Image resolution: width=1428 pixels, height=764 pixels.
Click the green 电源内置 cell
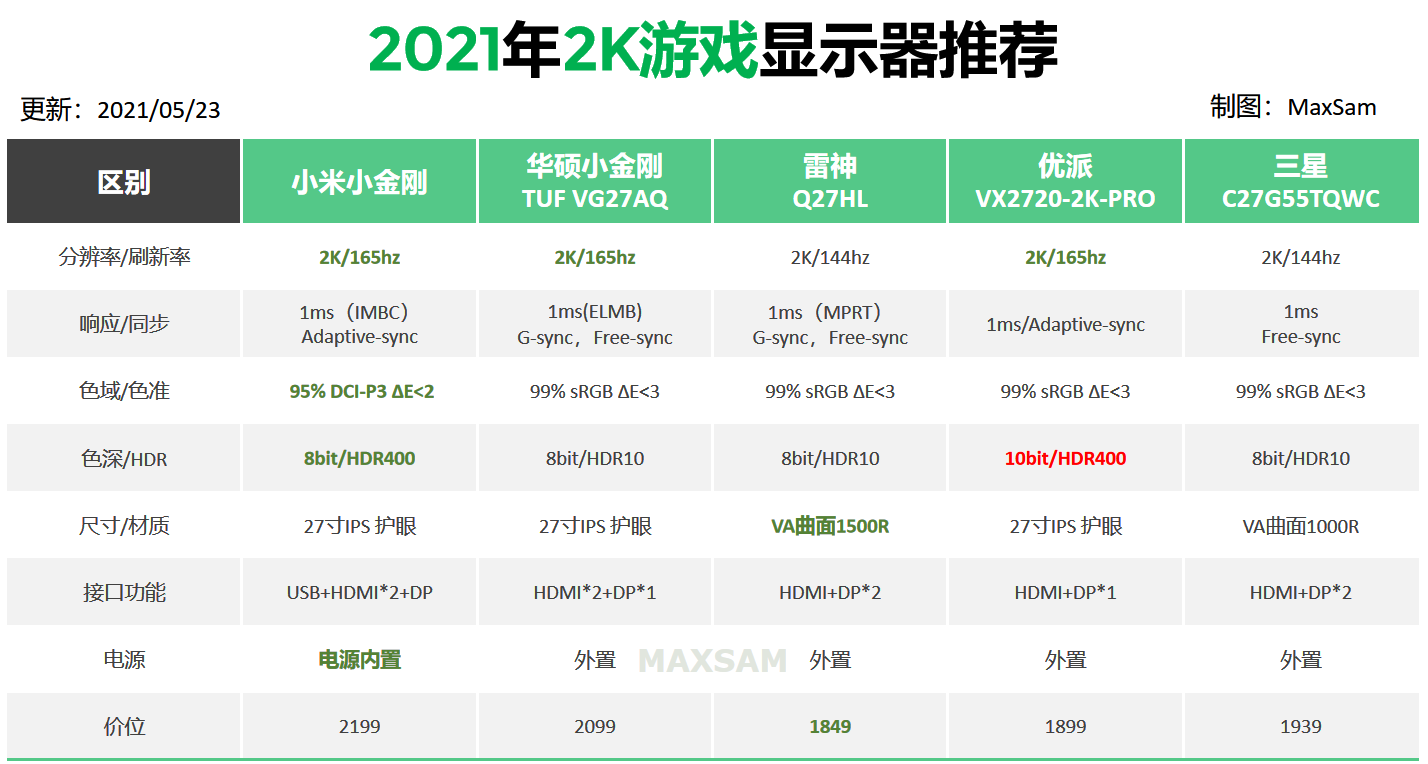[x=360, y=659]
